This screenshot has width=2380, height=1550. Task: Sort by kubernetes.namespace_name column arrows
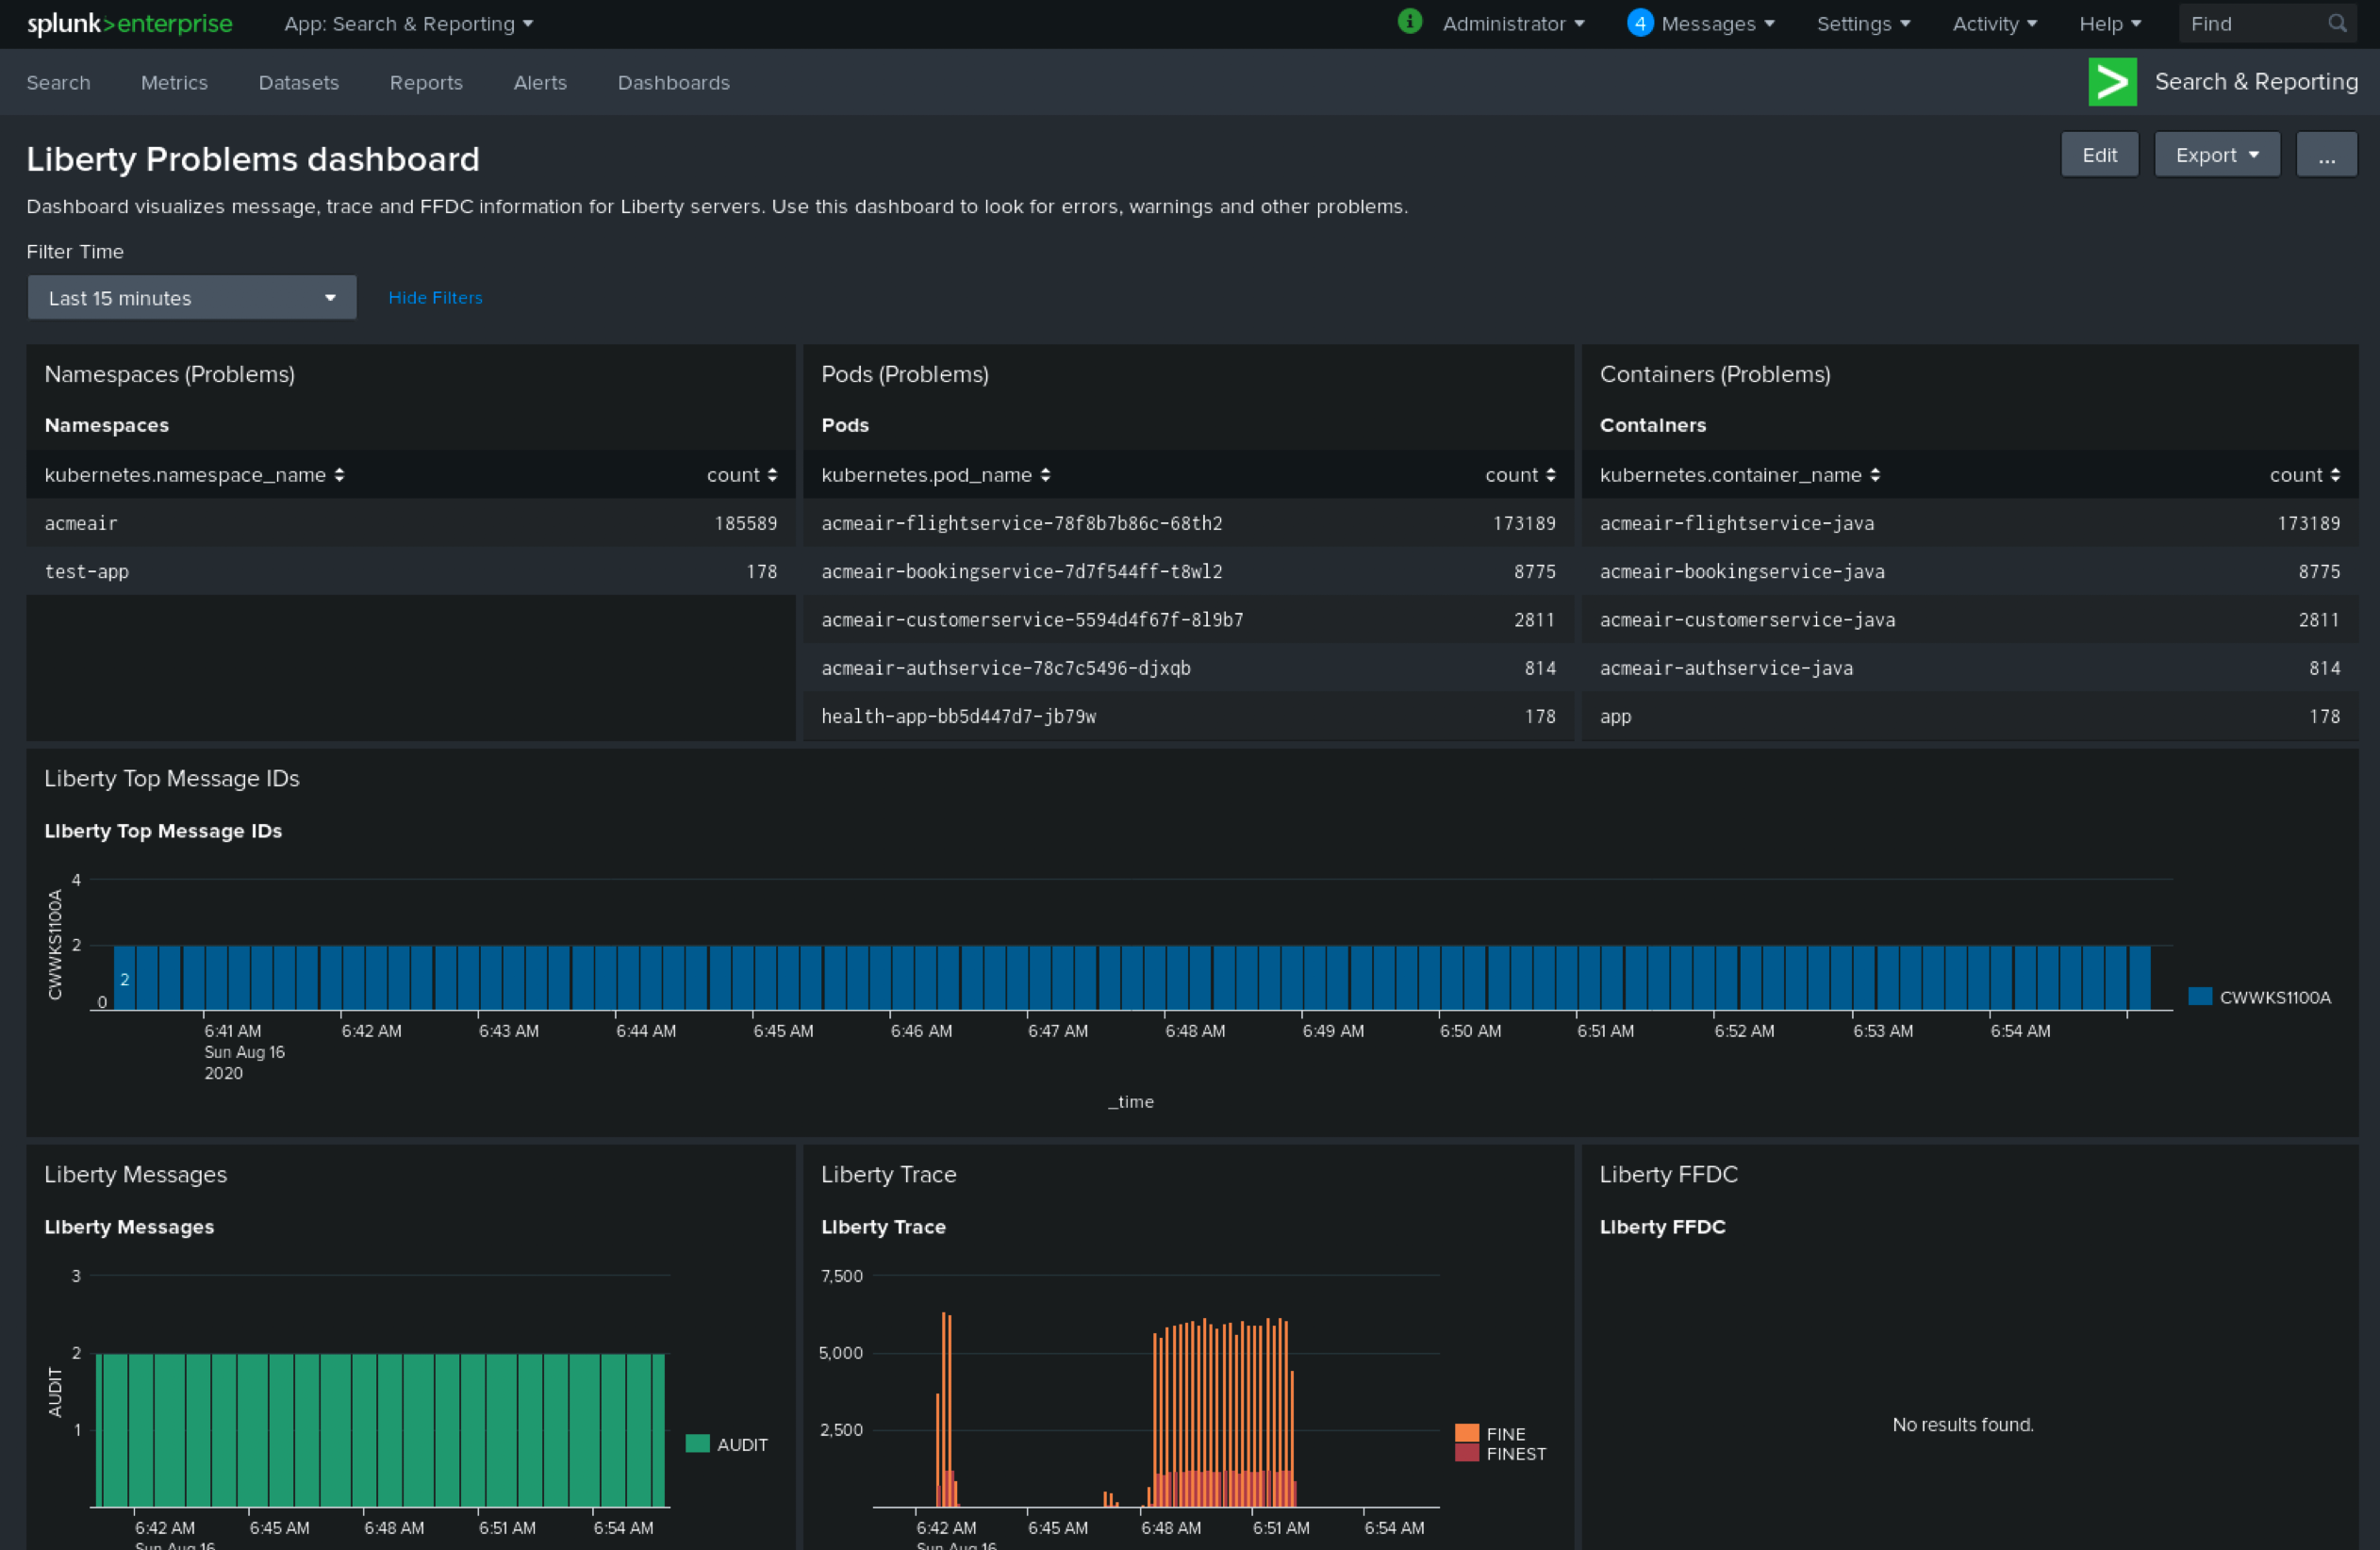[339, 475]
